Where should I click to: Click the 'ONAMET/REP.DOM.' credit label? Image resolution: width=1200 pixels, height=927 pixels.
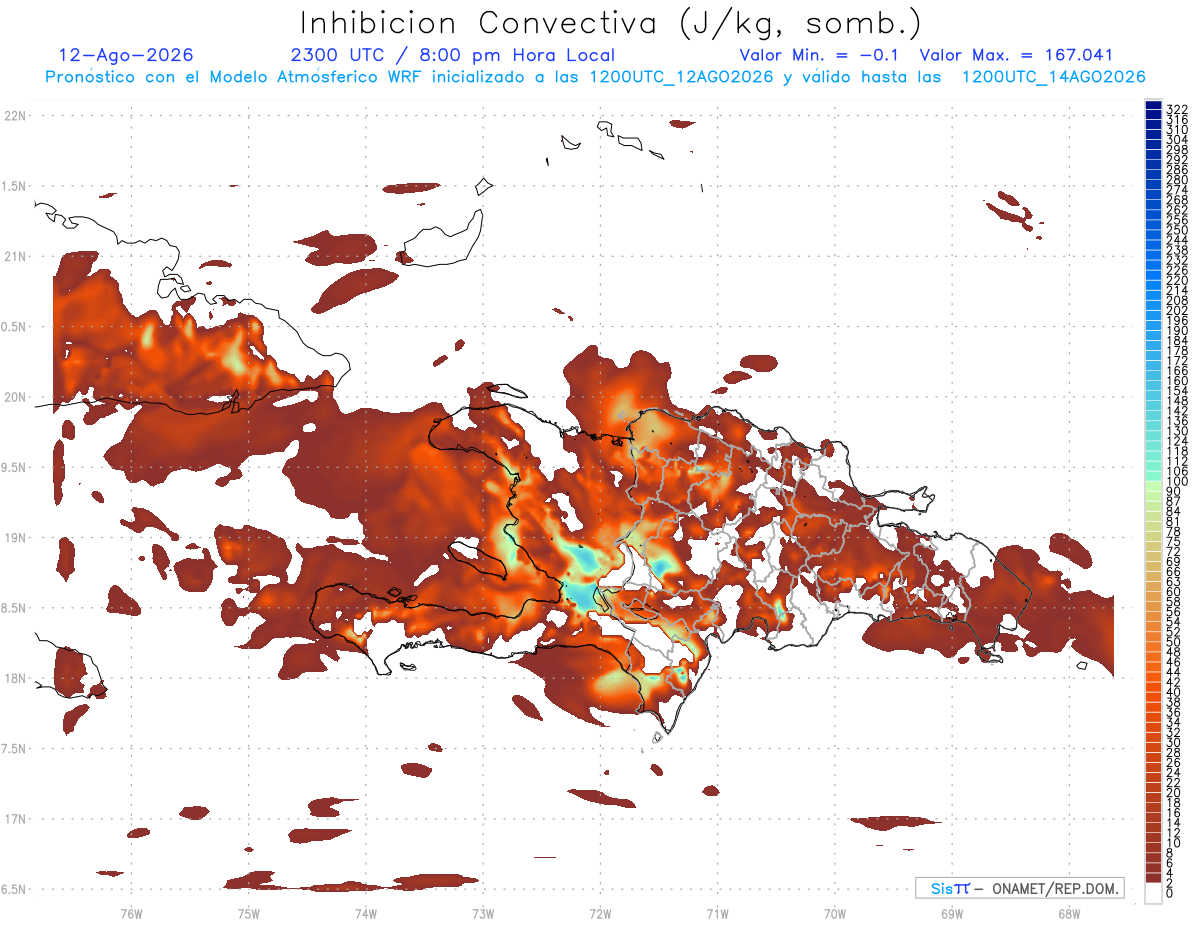1056,888
